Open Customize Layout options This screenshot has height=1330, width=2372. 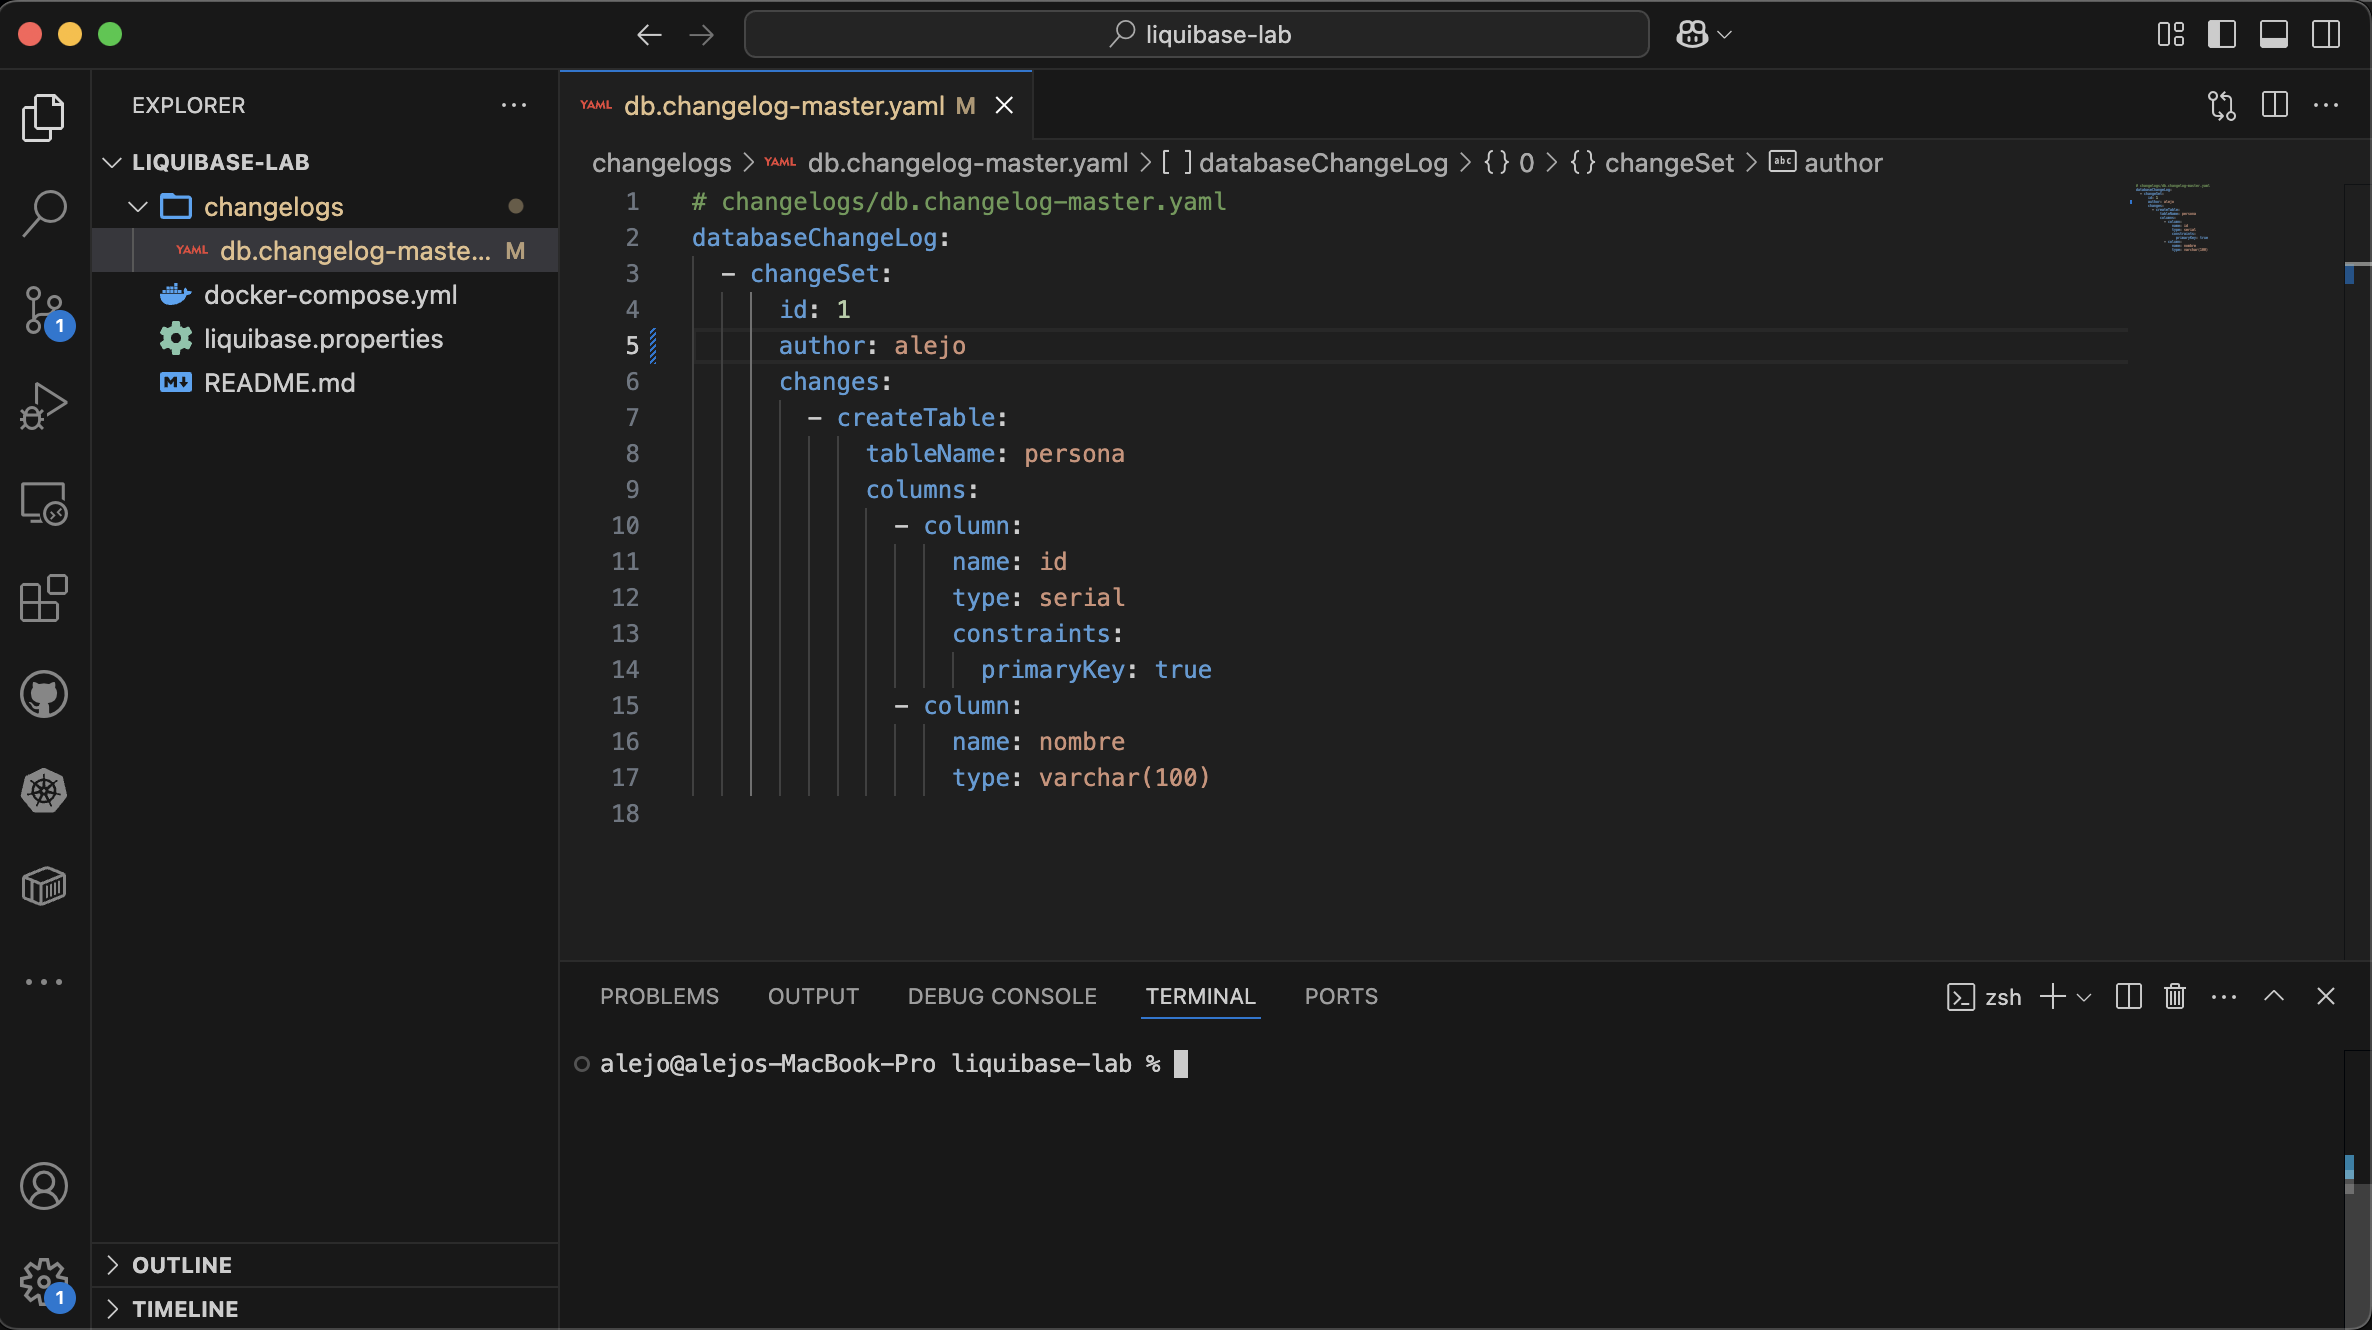coord(2170,35)
